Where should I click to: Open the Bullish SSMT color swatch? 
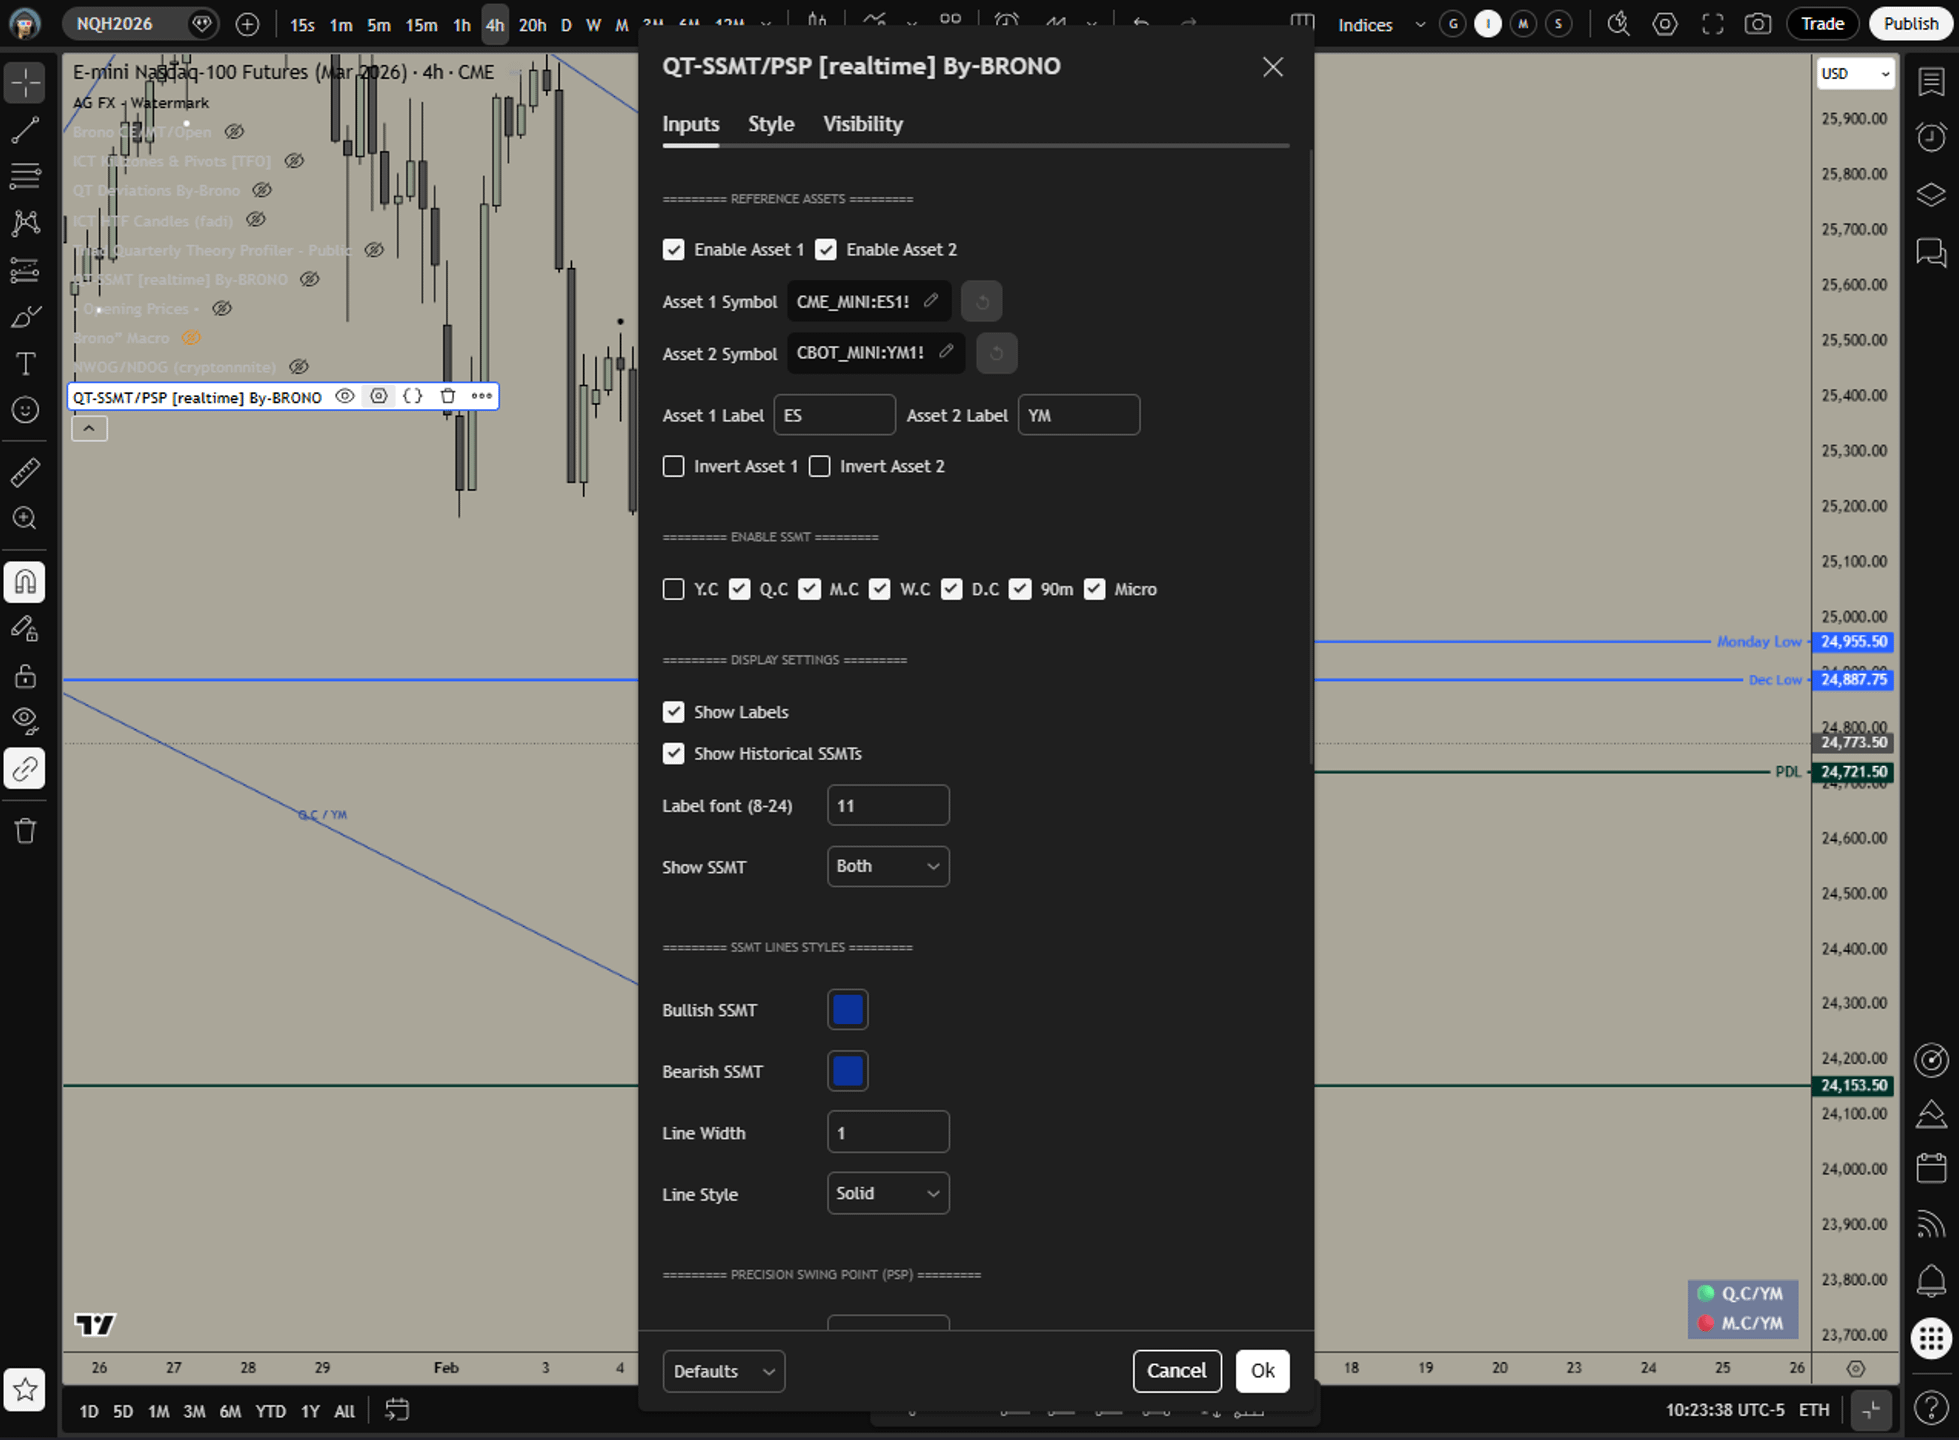pyautogui.click(x=848, y=1009)
